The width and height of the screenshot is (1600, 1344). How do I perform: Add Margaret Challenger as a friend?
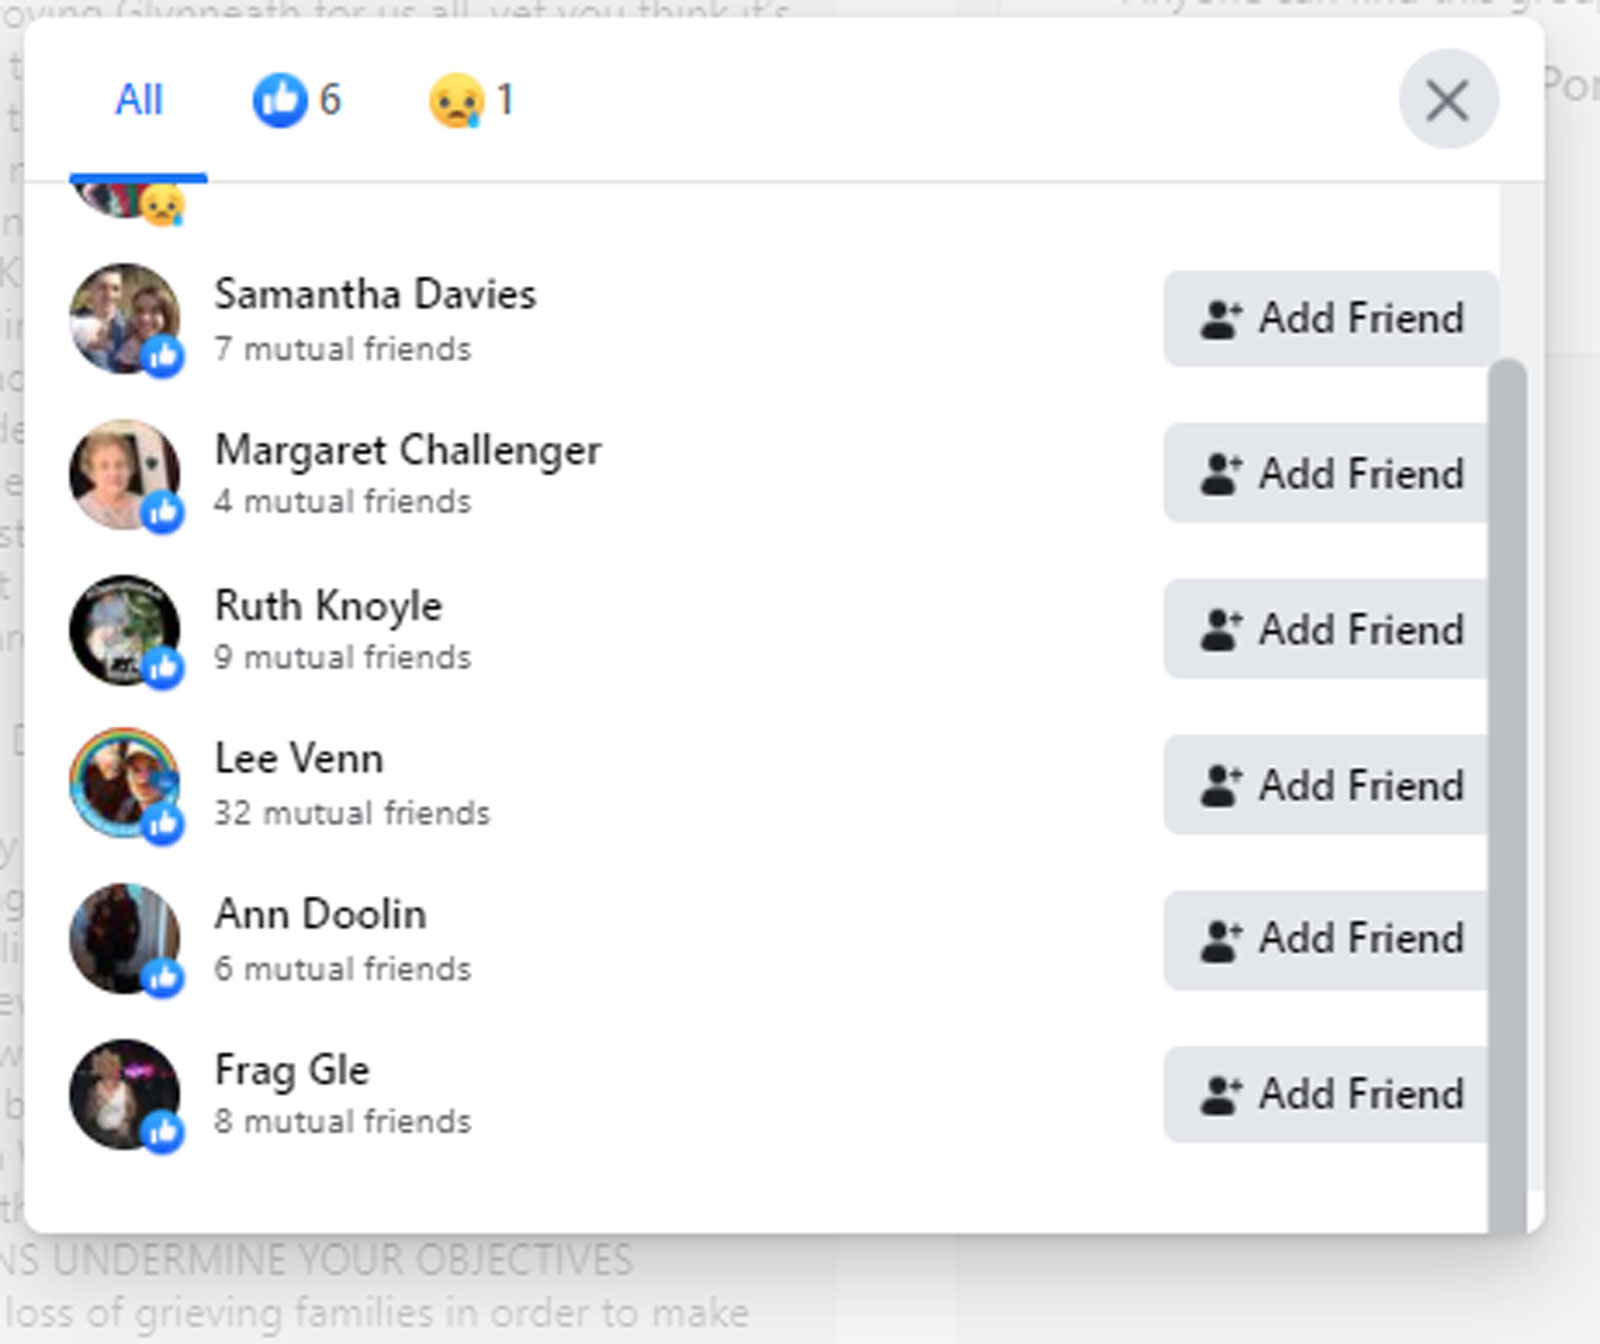point(1326,473)
